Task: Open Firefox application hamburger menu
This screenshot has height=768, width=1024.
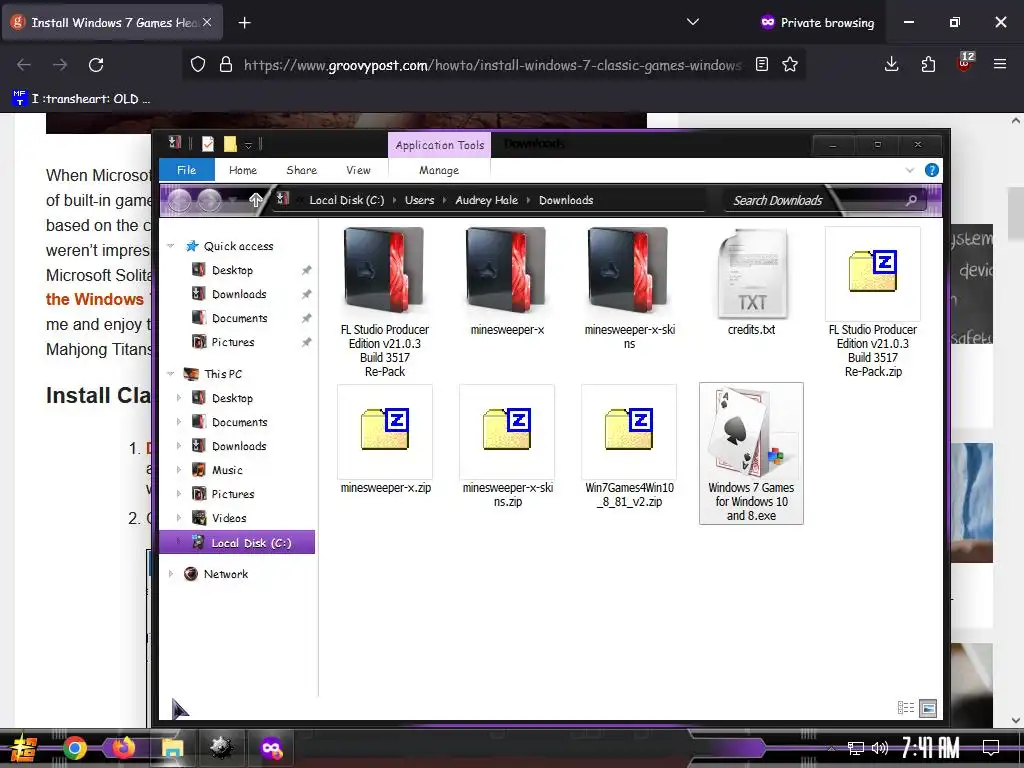Action: point(1000,64)
